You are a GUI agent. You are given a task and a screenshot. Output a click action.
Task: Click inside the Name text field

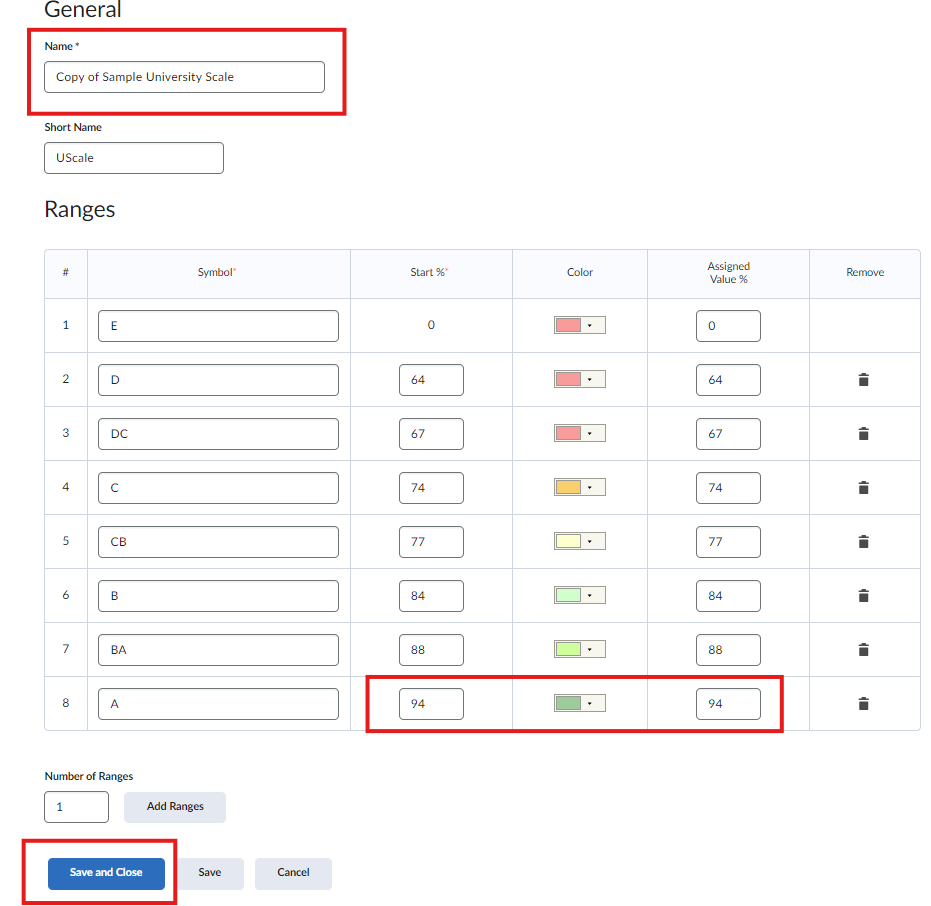pos(184,77)
